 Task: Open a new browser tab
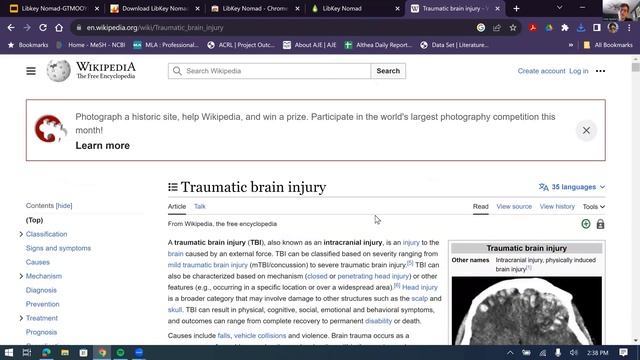tap(516, 9)
